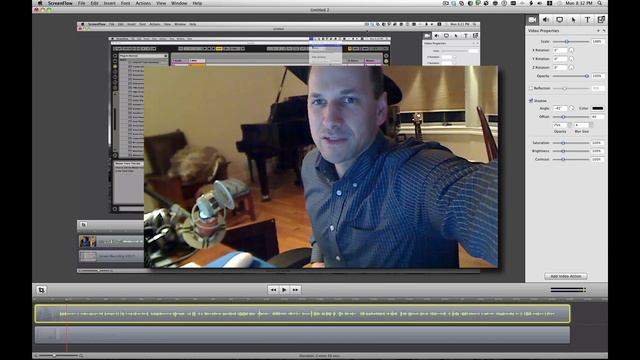Click the timeline zoom slider

click(58, 356)
